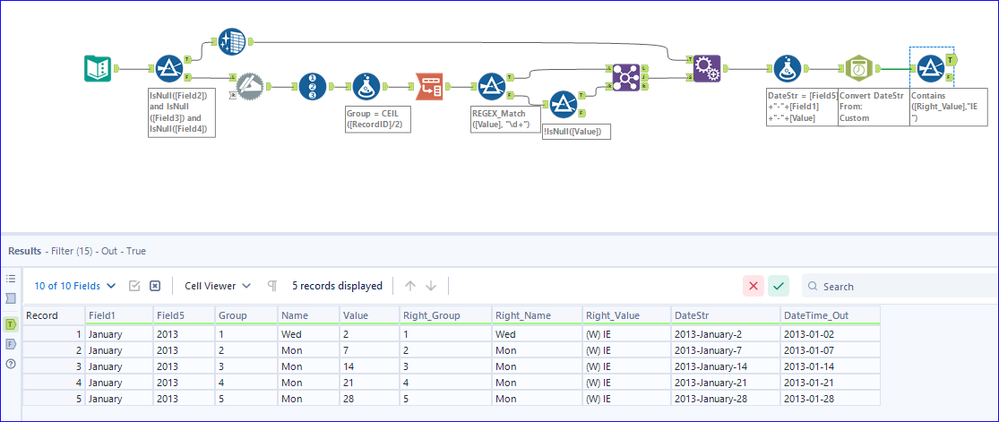Go to next record with down arrow
Screen dimensions: 999x422
click(431, 286)
